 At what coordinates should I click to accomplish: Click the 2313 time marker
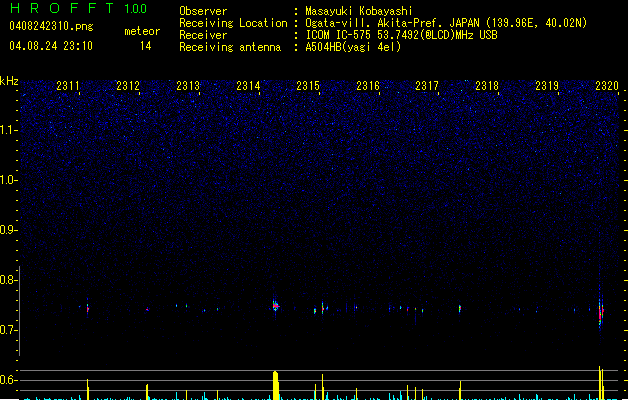pos(188,86)
